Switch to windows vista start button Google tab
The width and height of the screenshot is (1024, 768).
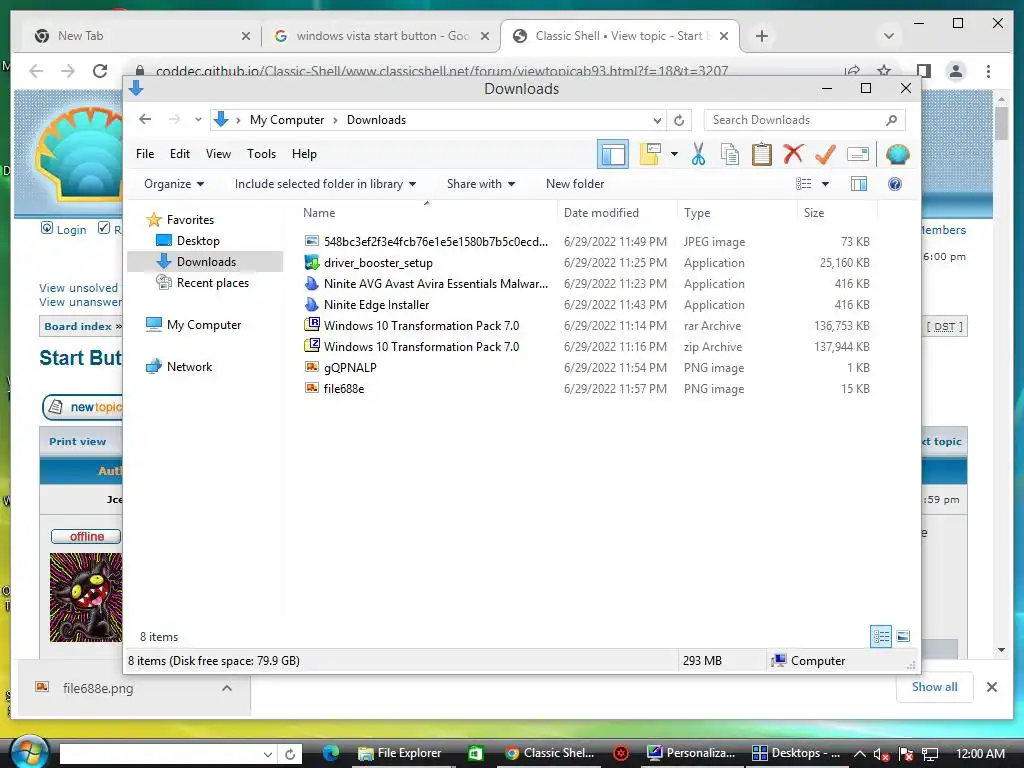(x=382, y=36)
